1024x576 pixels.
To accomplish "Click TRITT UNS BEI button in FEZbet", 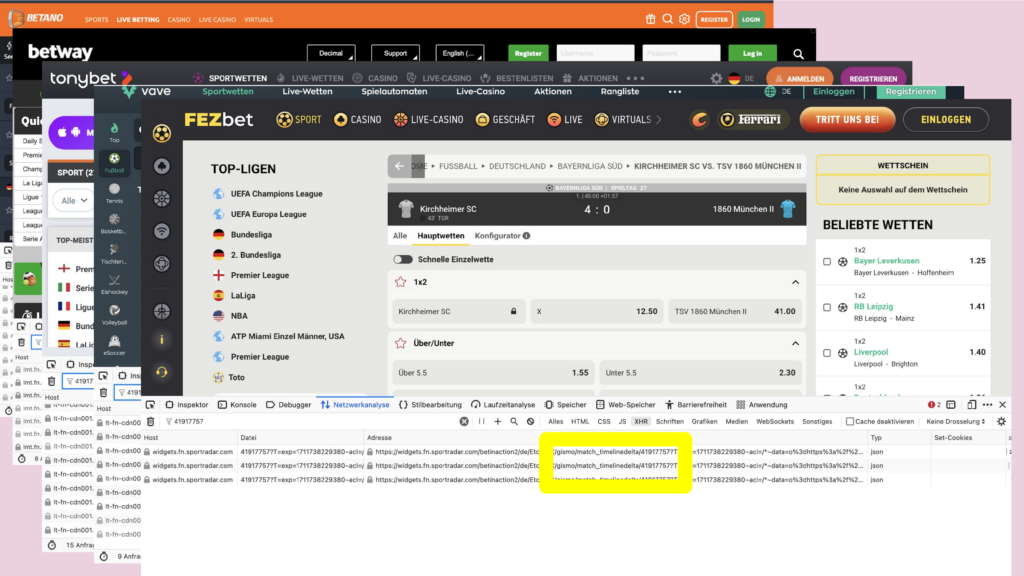I will pyautogui.click(x=847, y=120).
